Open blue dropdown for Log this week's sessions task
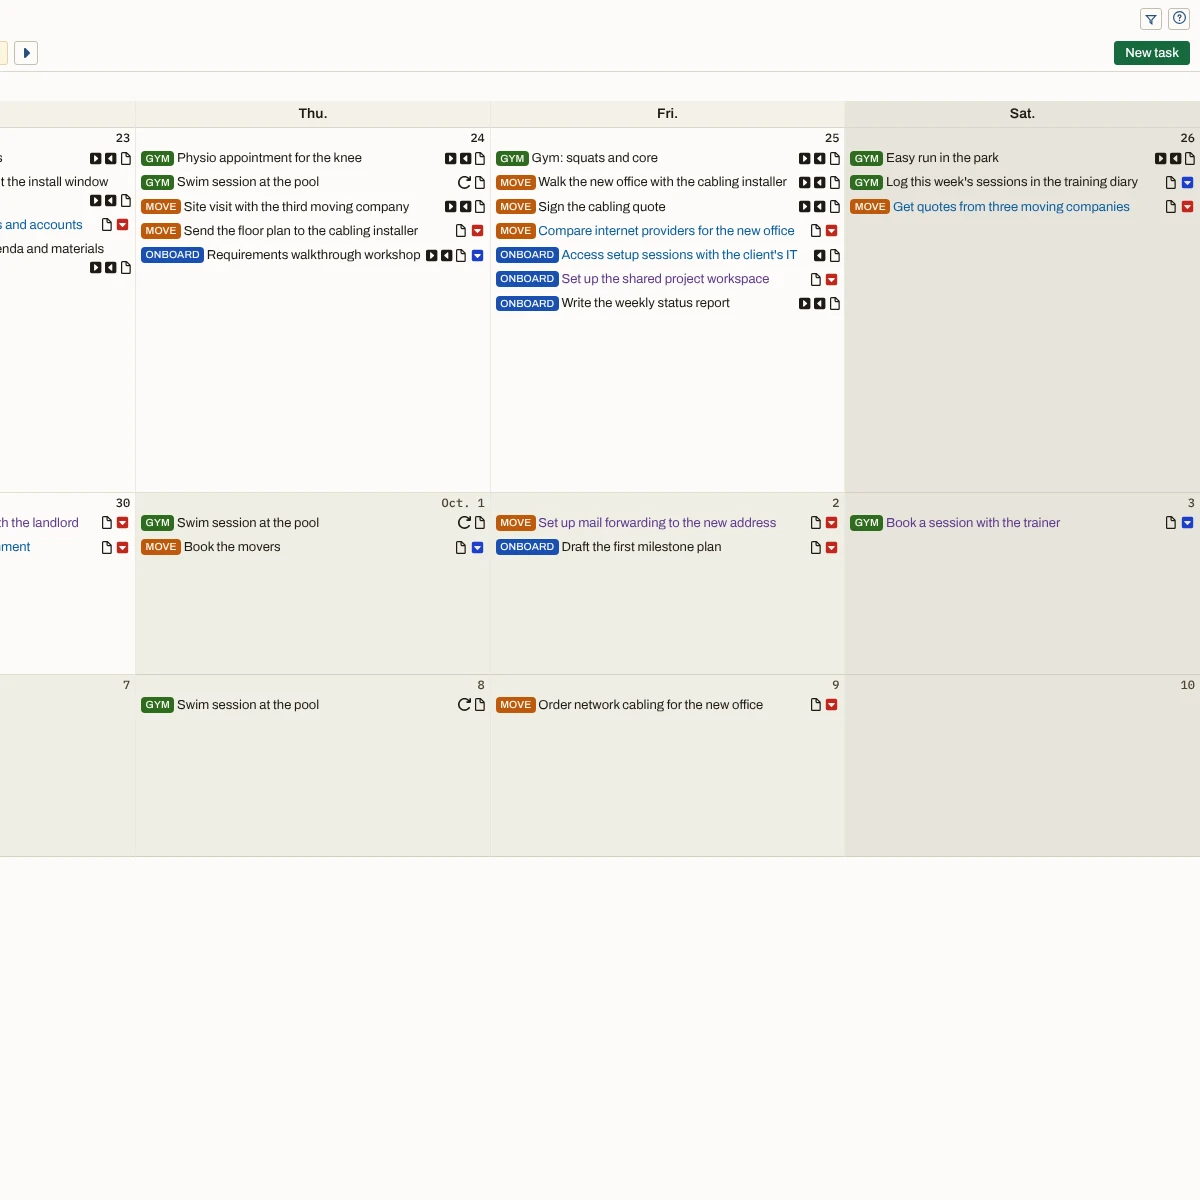 coord(1187,183)
